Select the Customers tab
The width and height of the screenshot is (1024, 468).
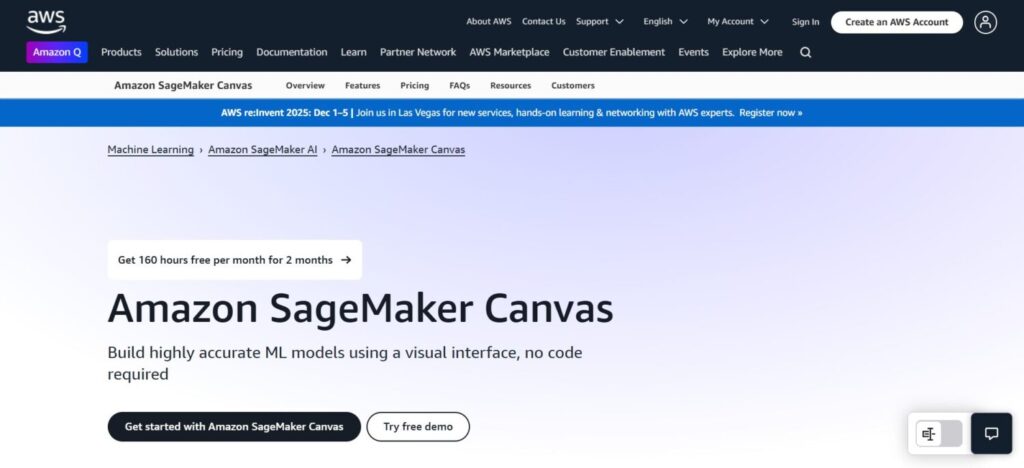tap(573, 86)
